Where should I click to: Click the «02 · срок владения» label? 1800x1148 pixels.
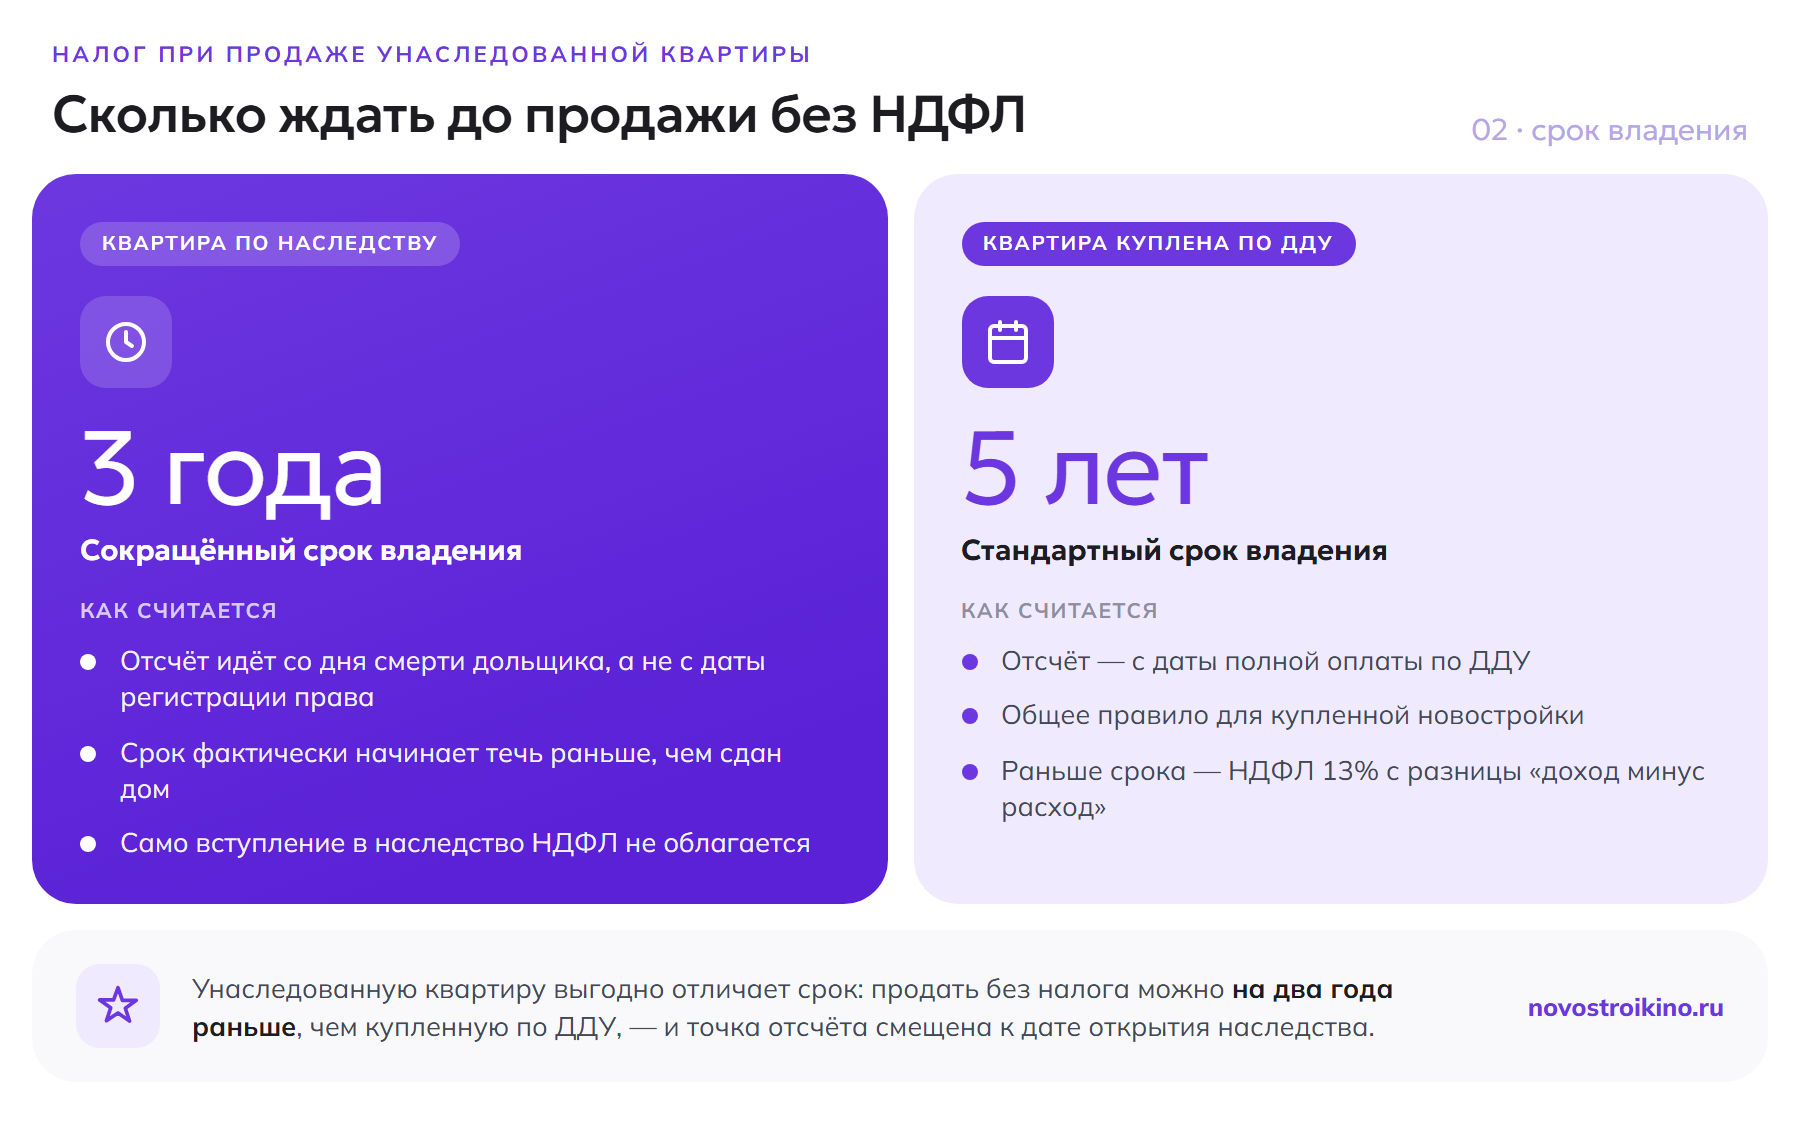point(1609,131)
